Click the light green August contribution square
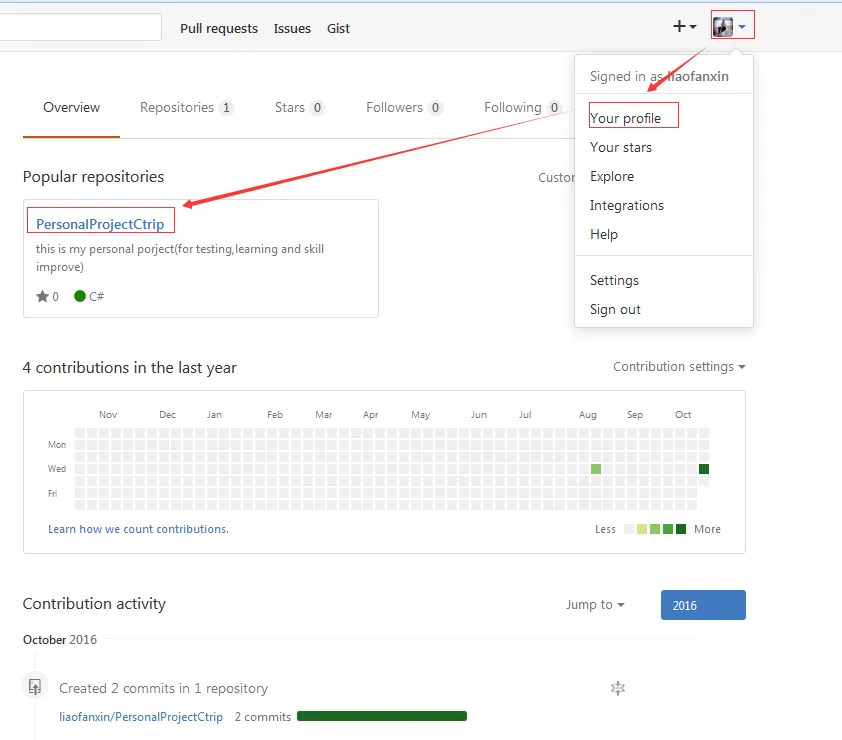The width and height of the screenshot is (842, 740). (596, 469)
